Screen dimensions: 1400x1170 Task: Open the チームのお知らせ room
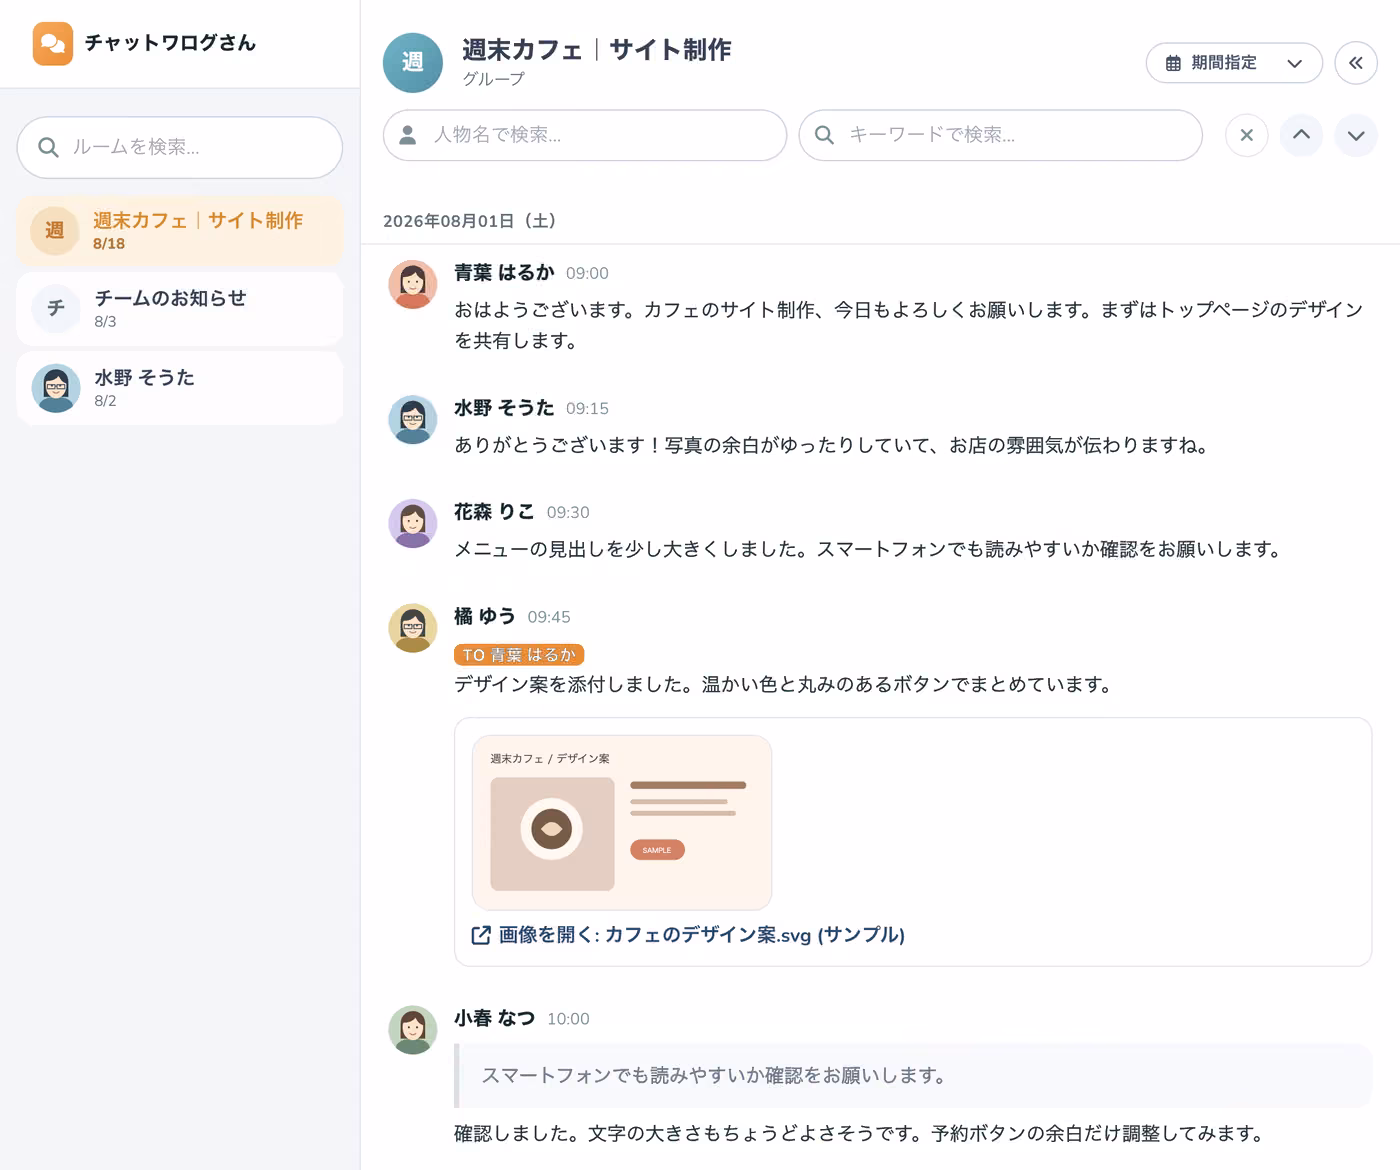pos(180,308)
